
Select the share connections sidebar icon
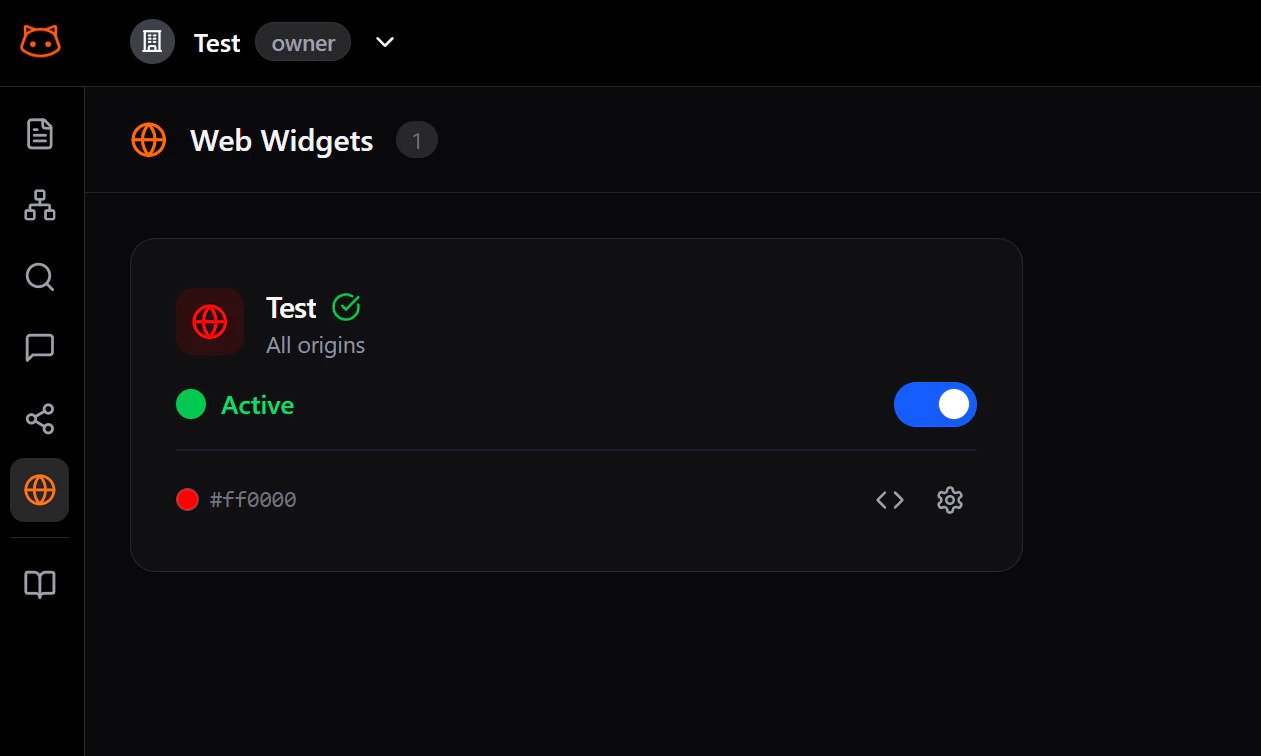[x=39, y=419]
